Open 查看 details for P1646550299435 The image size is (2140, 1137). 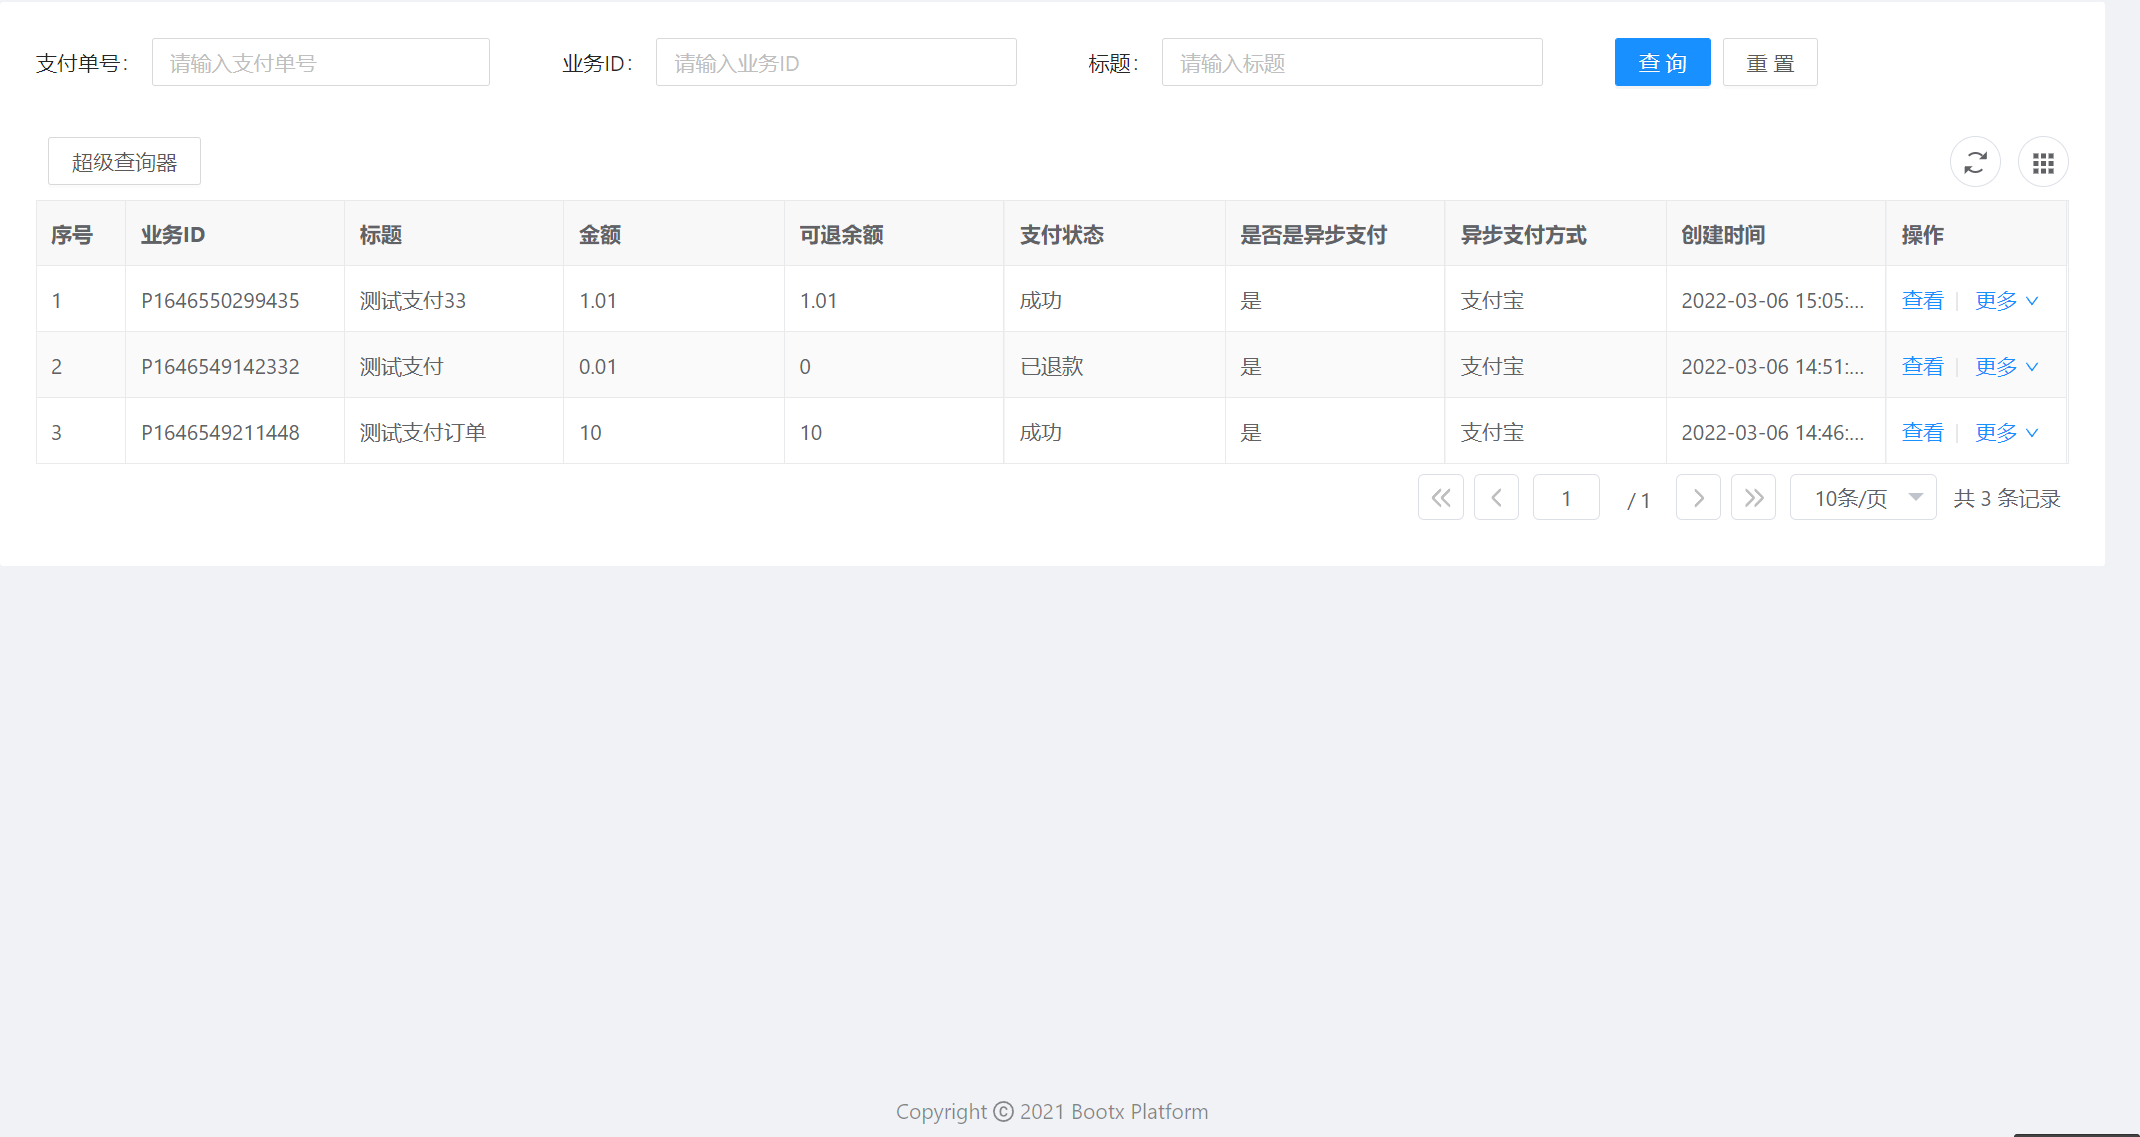pos(1922,299)
